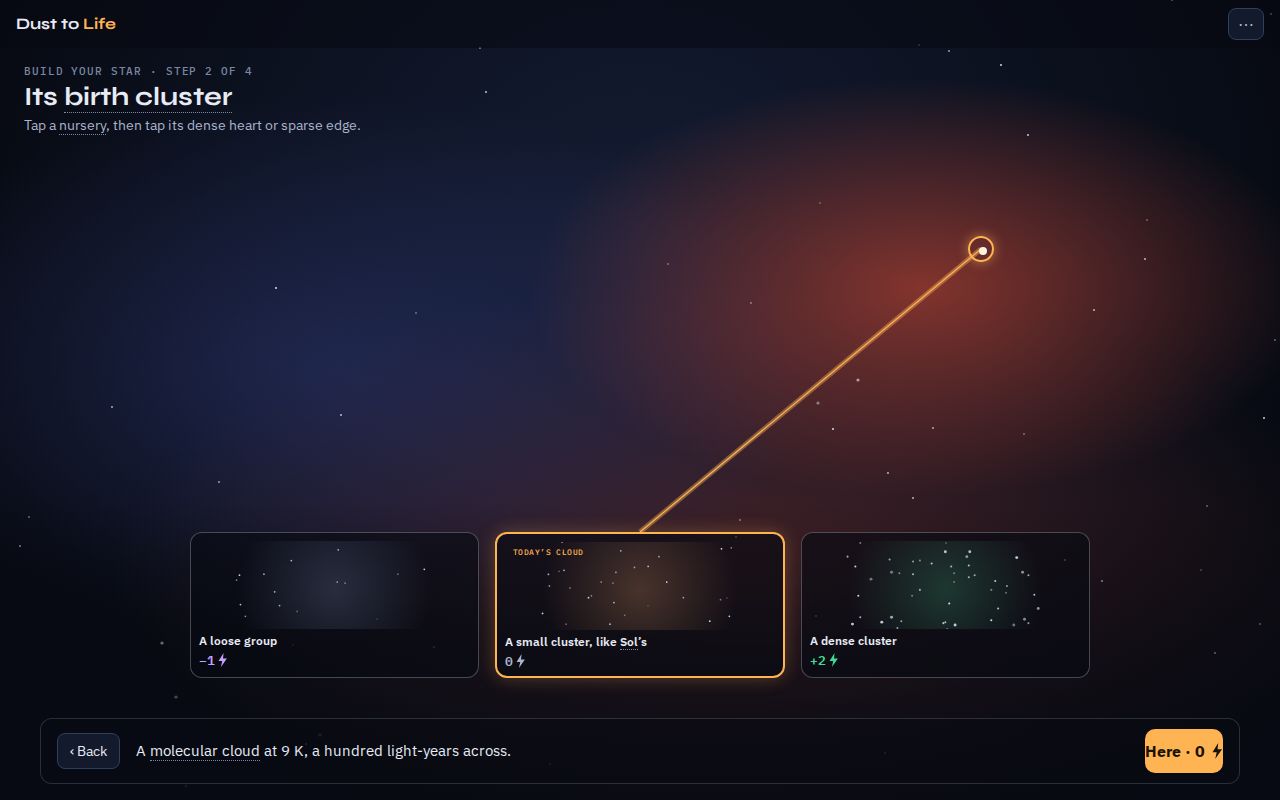This screenshot has height=800, width=1280.
Task: Click the Dust to Life logo
Action: 66,23
